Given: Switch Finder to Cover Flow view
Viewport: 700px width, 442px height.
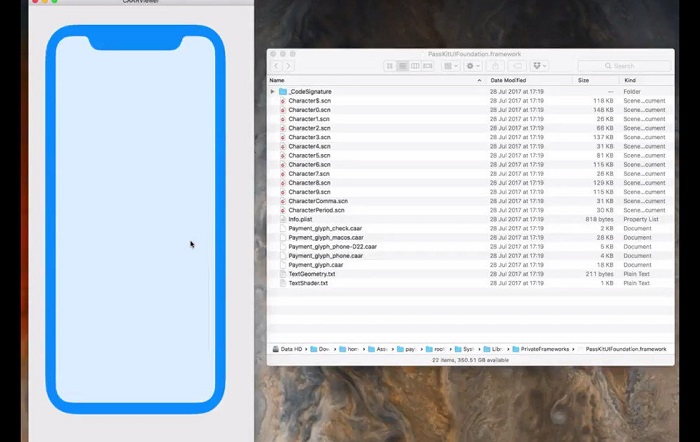Looking at the screenshot, I should tap(428, 66).
